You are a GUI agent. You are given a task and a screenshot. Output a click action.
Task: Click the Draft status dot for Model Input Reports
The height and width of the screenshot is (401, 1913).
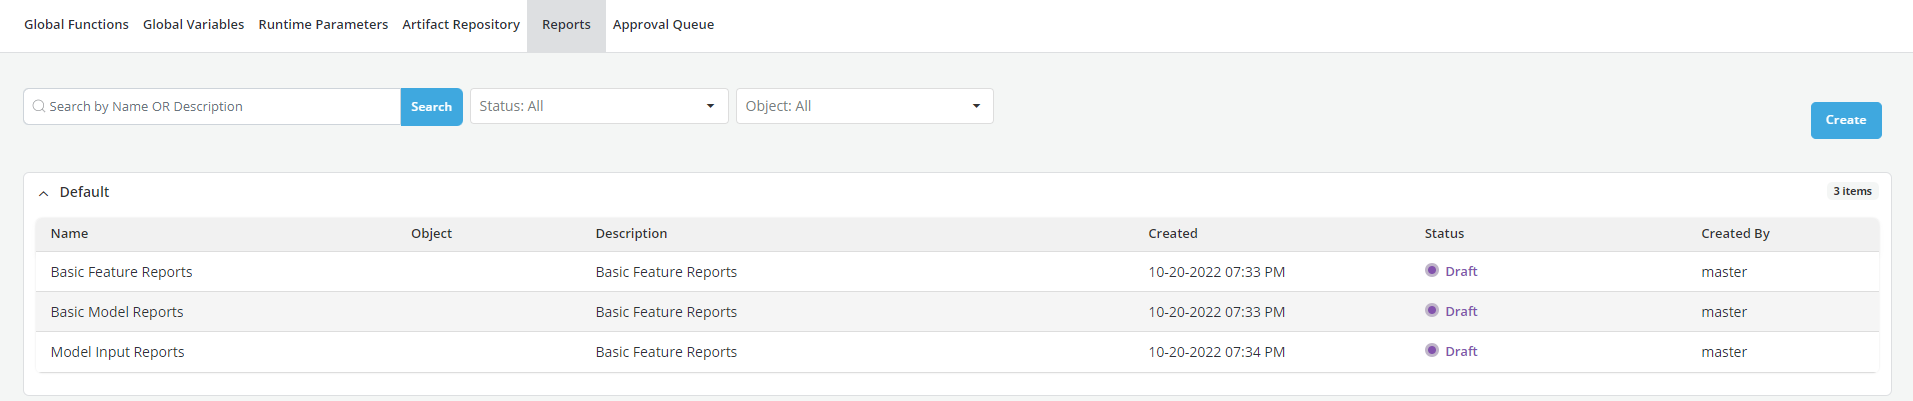coord(1432,350)
